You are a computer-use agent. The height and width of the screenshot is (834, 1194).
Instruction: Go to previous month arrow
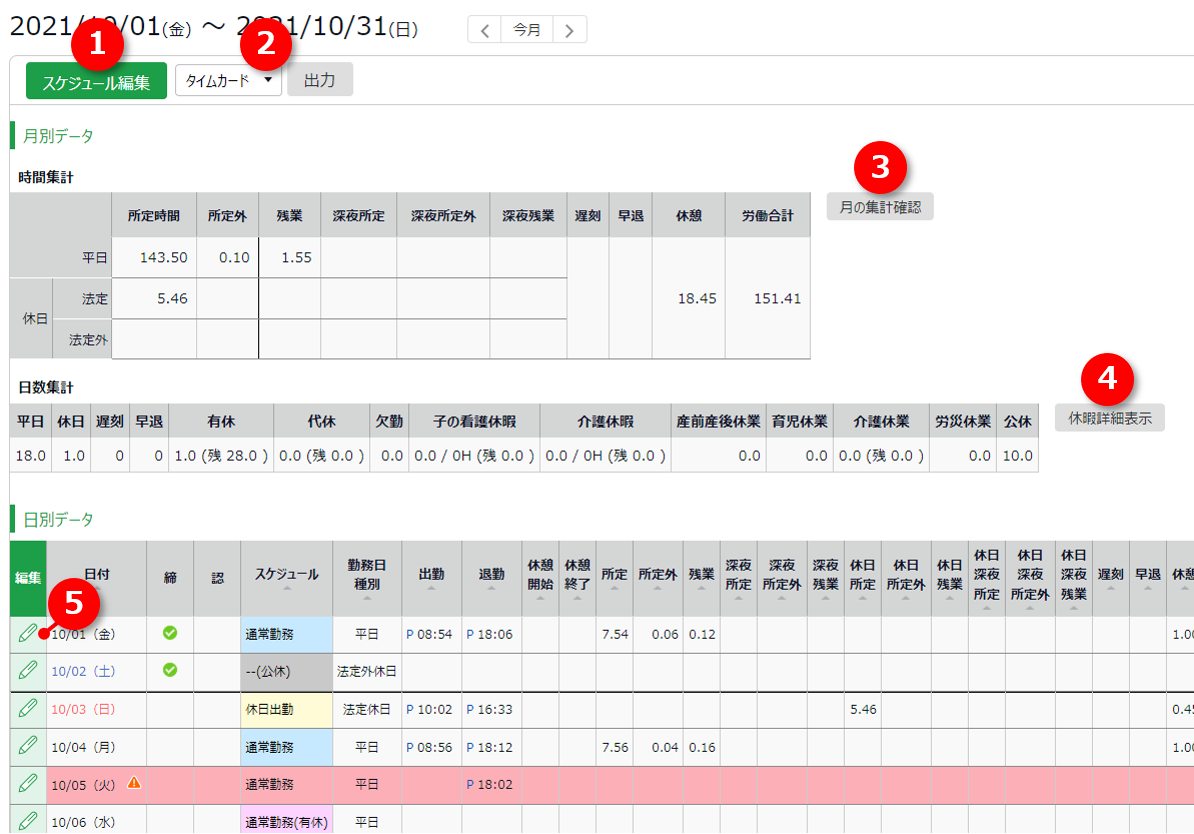(x=485, y=30)
